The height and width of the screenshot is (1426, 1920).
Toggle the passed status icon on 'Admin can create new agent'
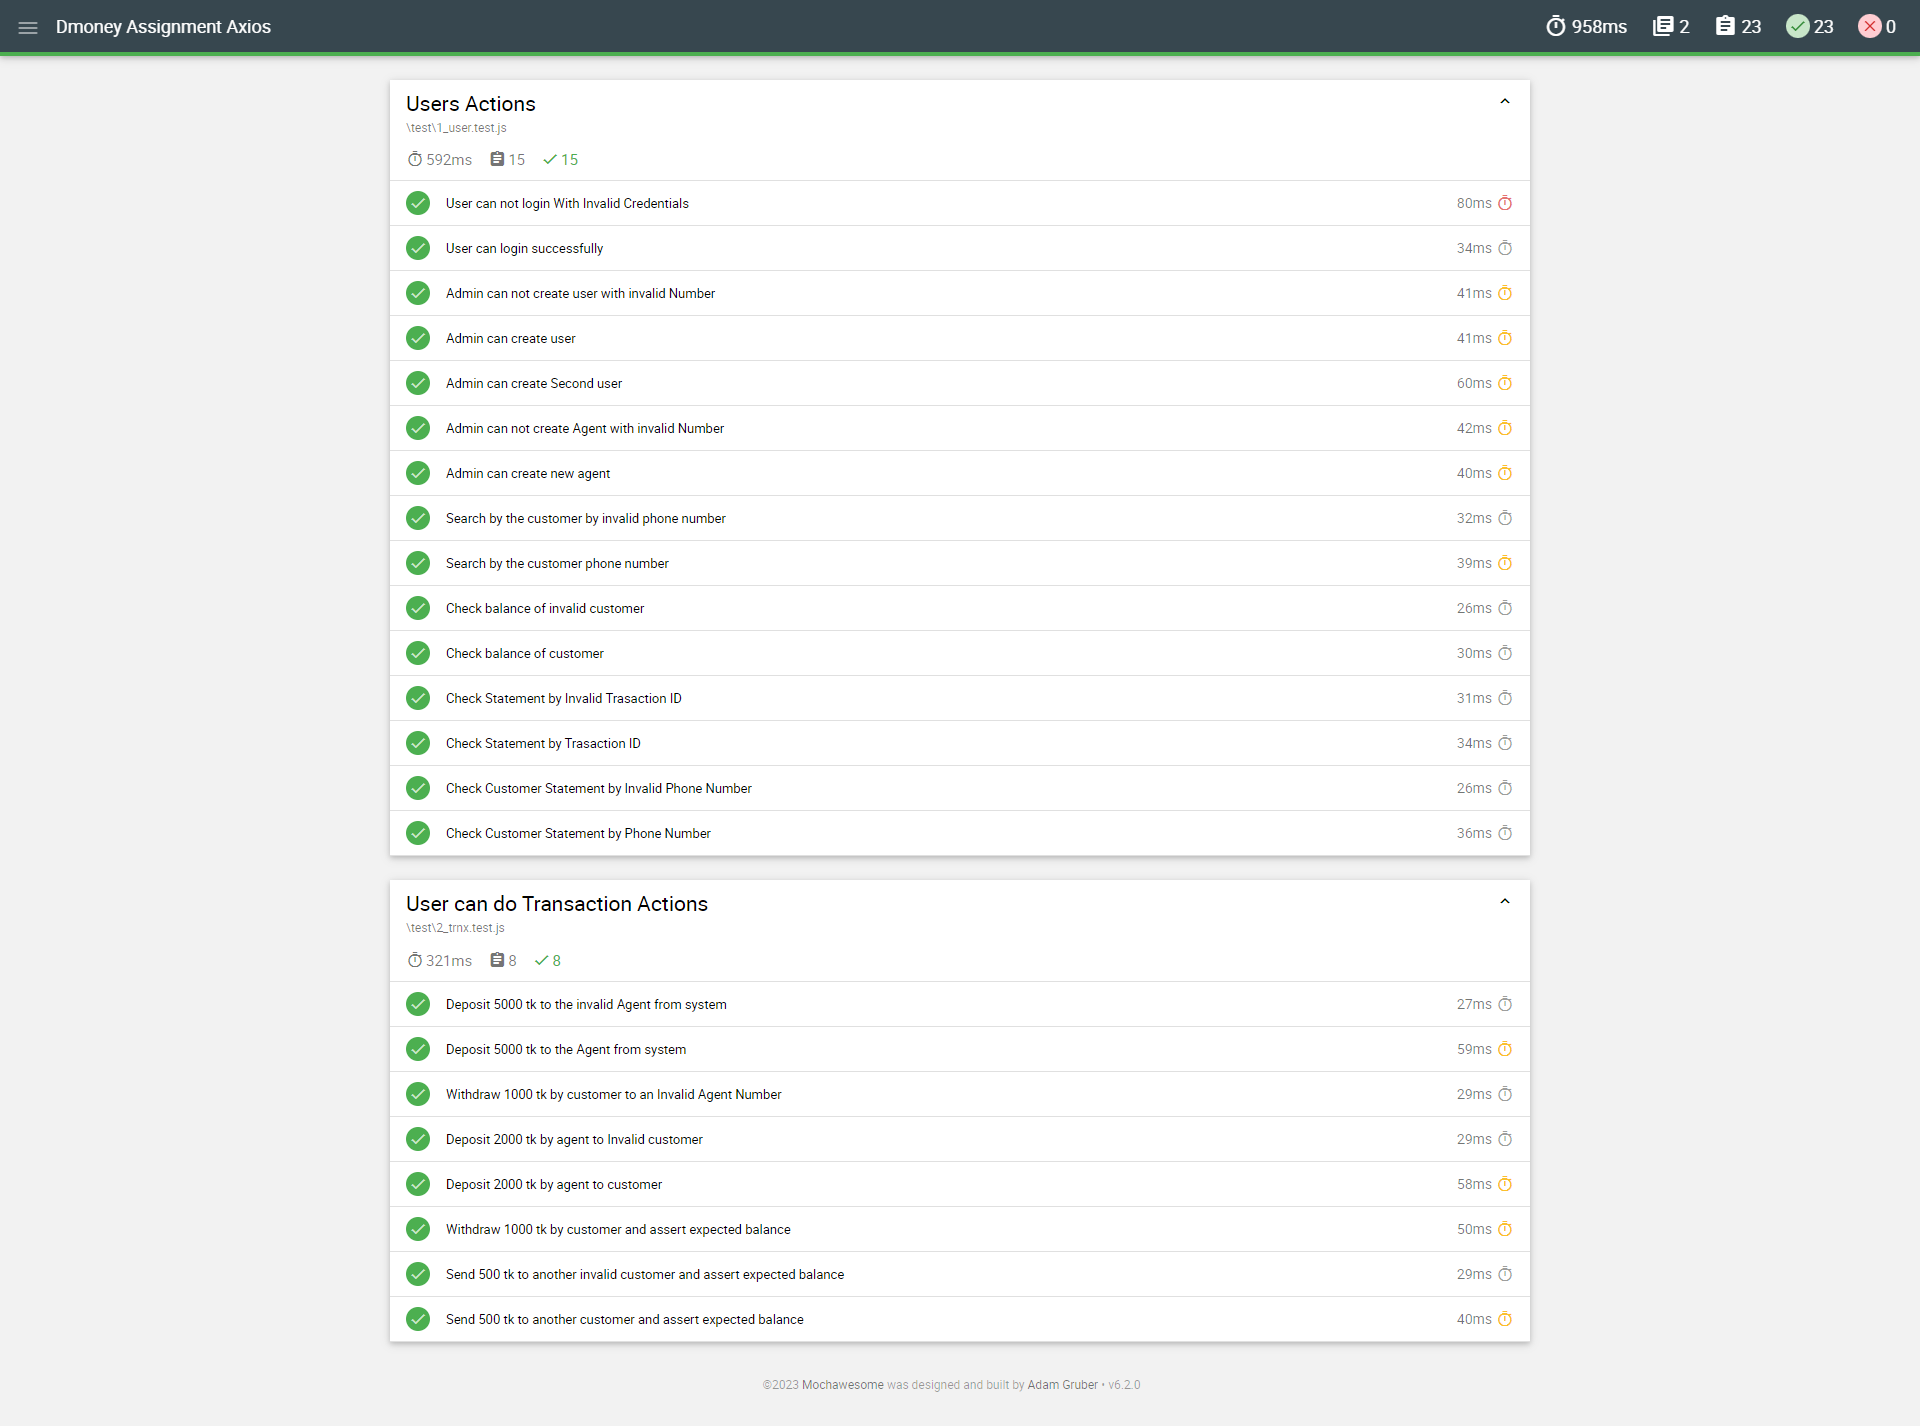coord(418,473)
